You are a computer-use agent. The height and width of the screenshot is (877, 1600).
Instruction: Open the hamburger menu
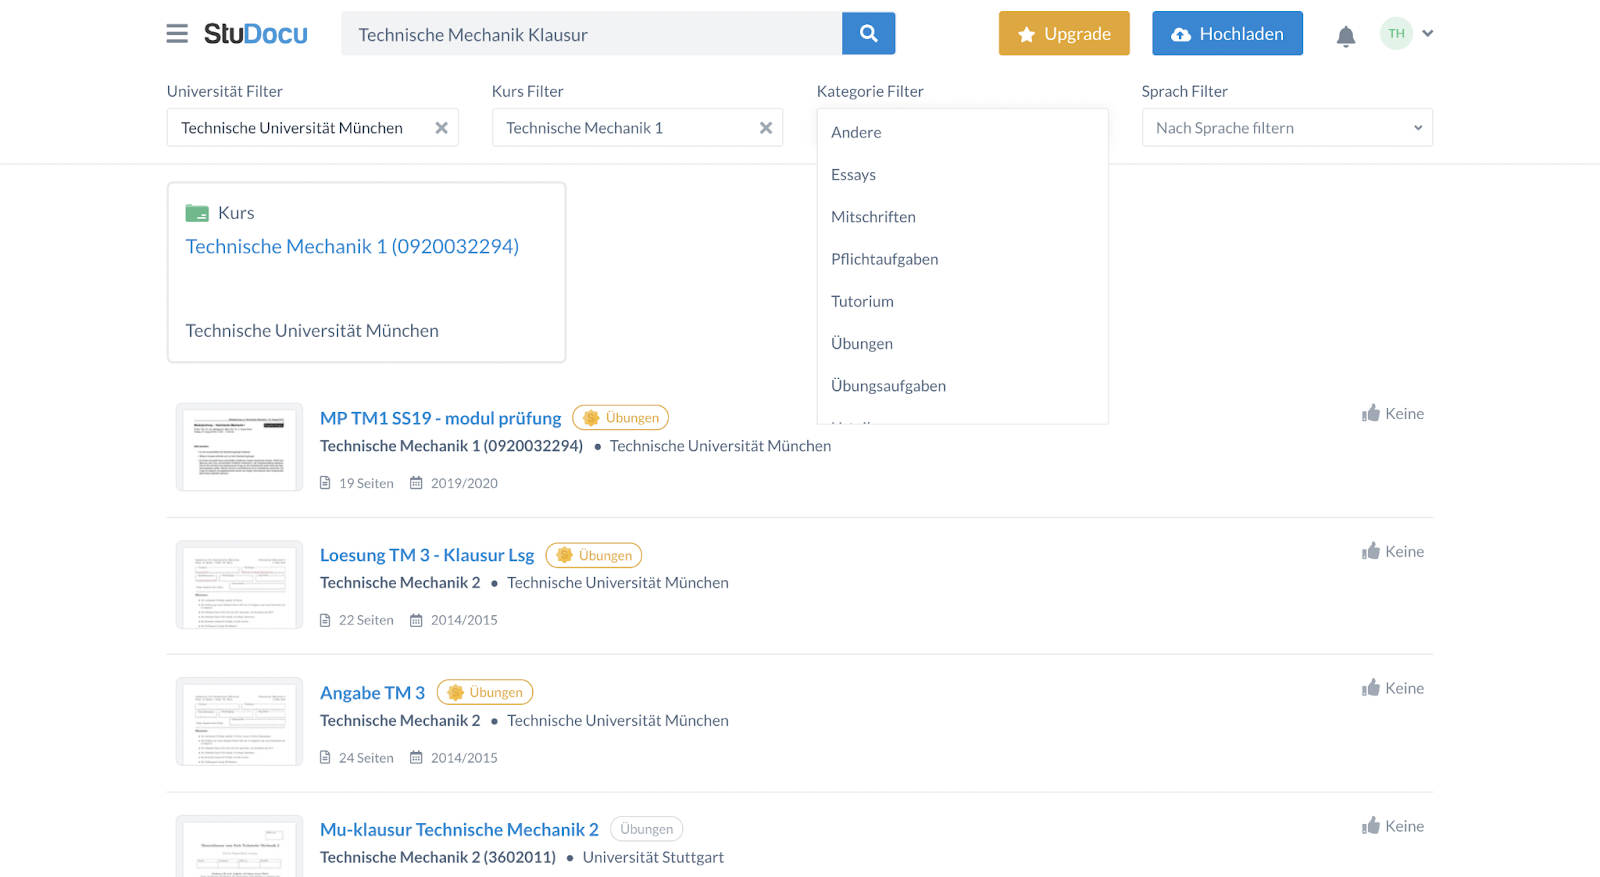177,34
